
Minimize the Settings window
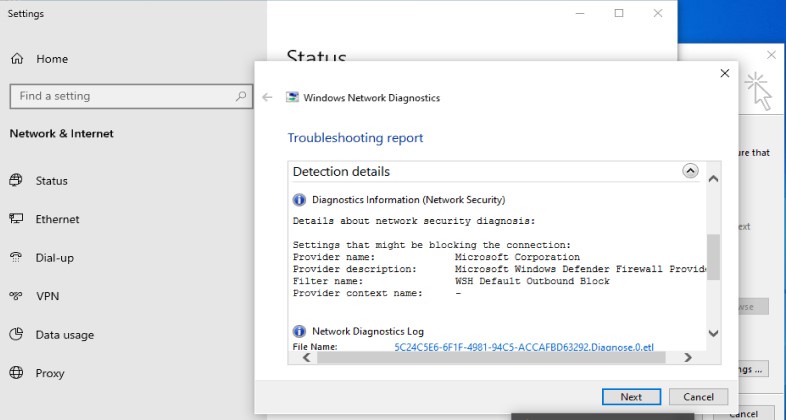580,14
